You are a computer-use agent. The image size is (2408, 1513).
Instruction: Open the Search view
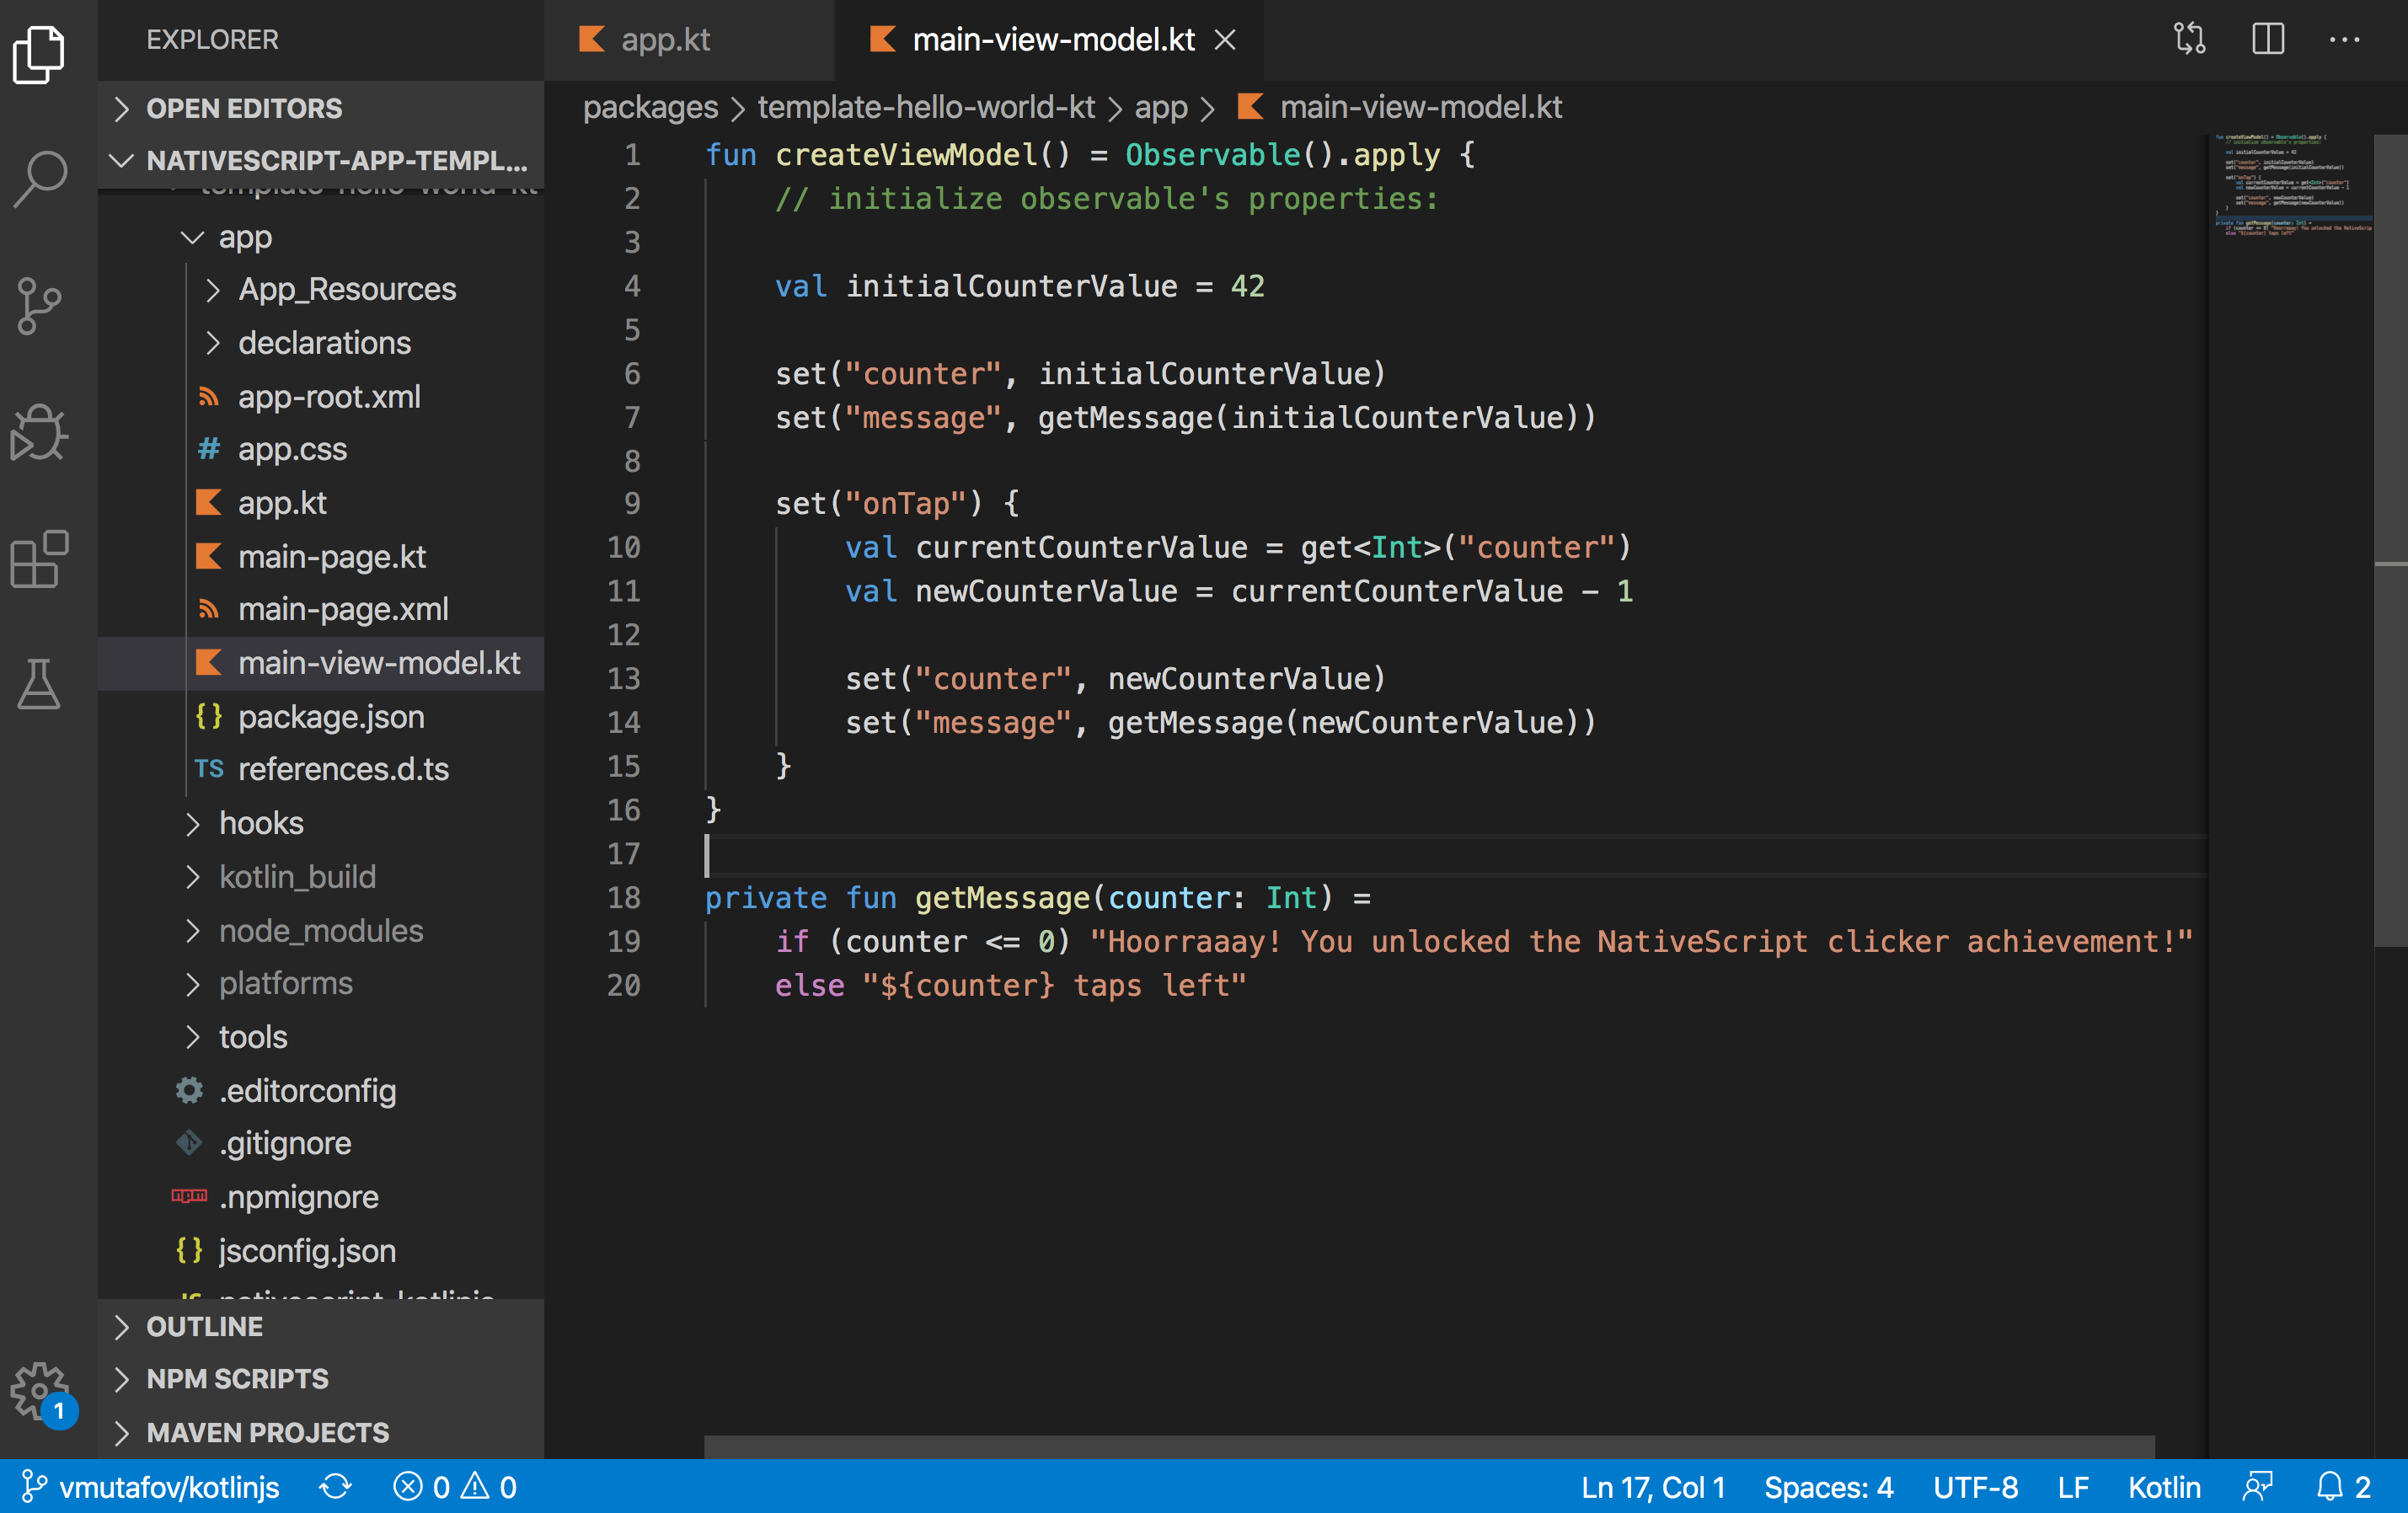[x=39, y=177]
